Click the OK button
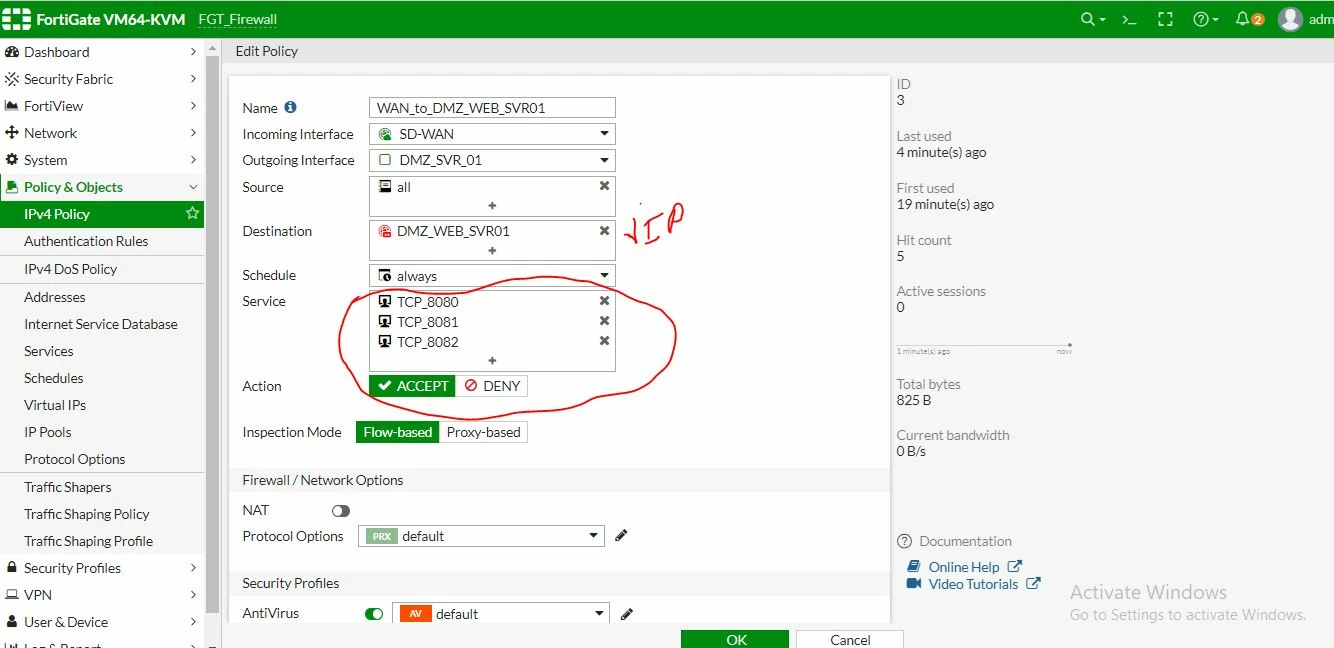The width and height of the screenshot is (1334, 648). (735, 639)
